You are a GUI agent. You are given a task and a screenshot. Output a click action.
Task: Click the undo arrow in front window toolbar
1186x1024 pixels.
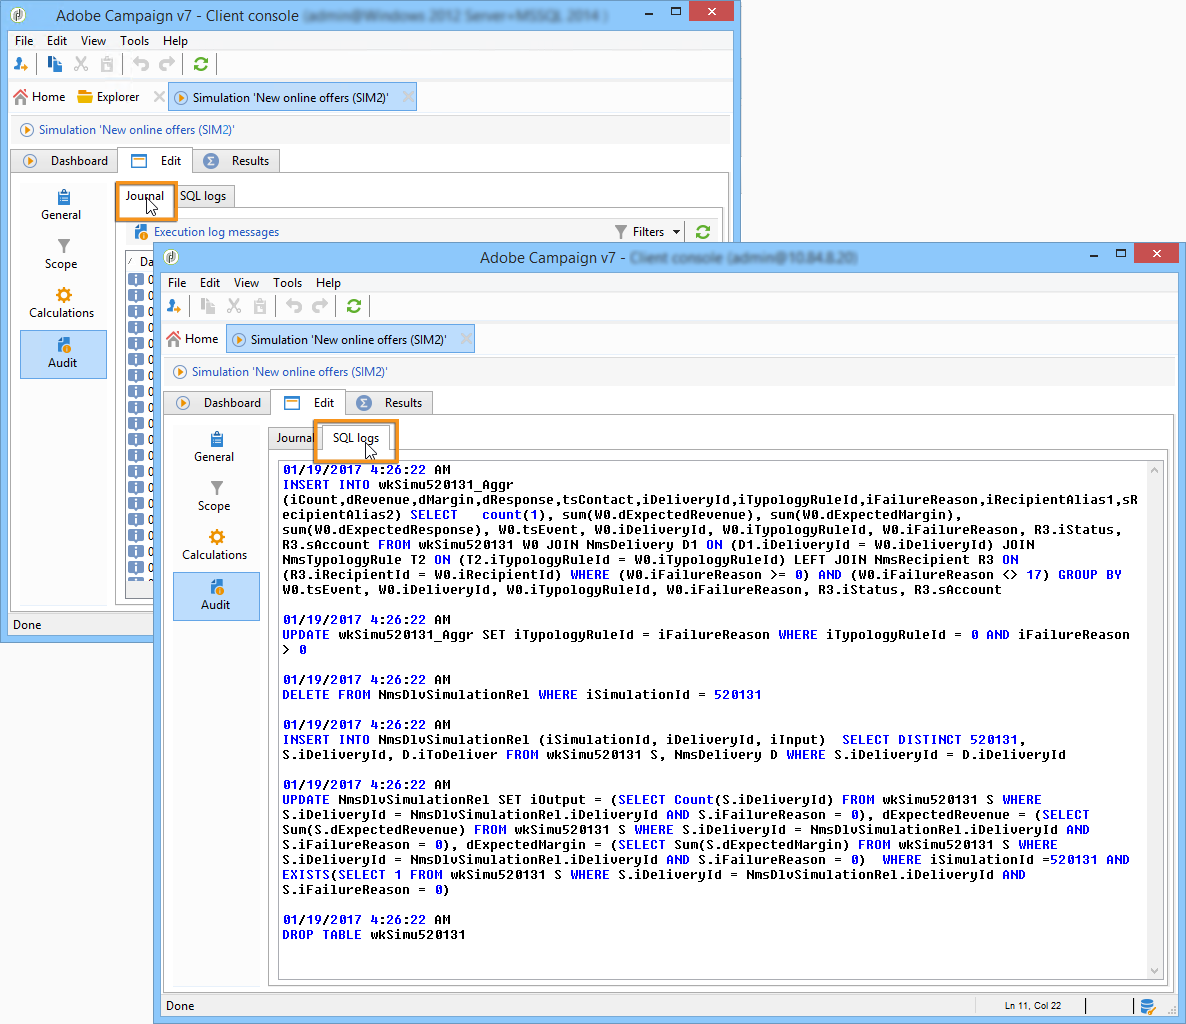point(294,306)
